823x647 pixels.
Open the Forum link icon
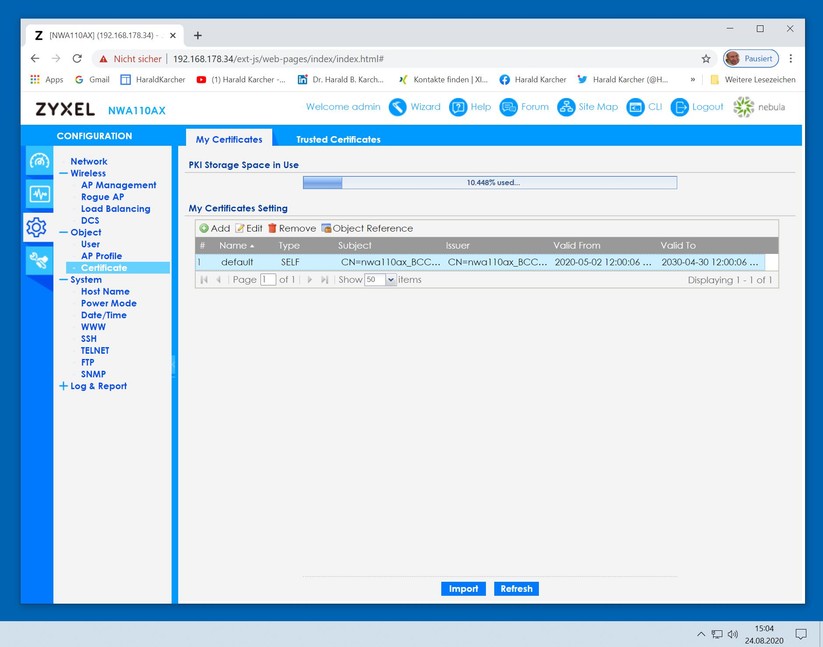[509, 107]
